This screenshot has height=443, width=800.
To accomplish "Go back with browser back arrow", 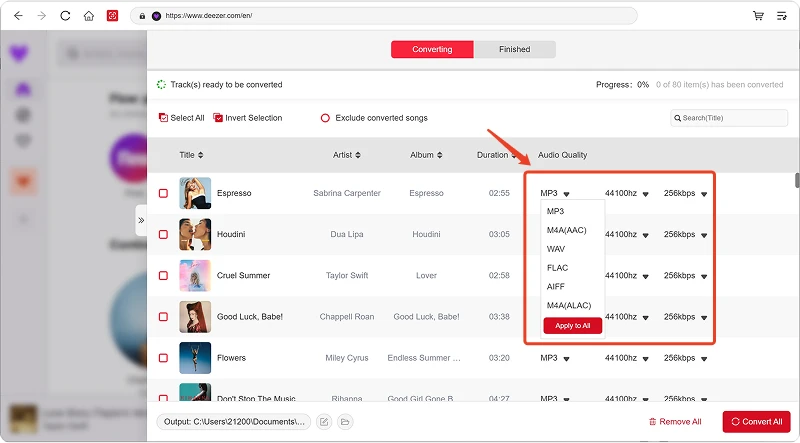I will 18,16.
